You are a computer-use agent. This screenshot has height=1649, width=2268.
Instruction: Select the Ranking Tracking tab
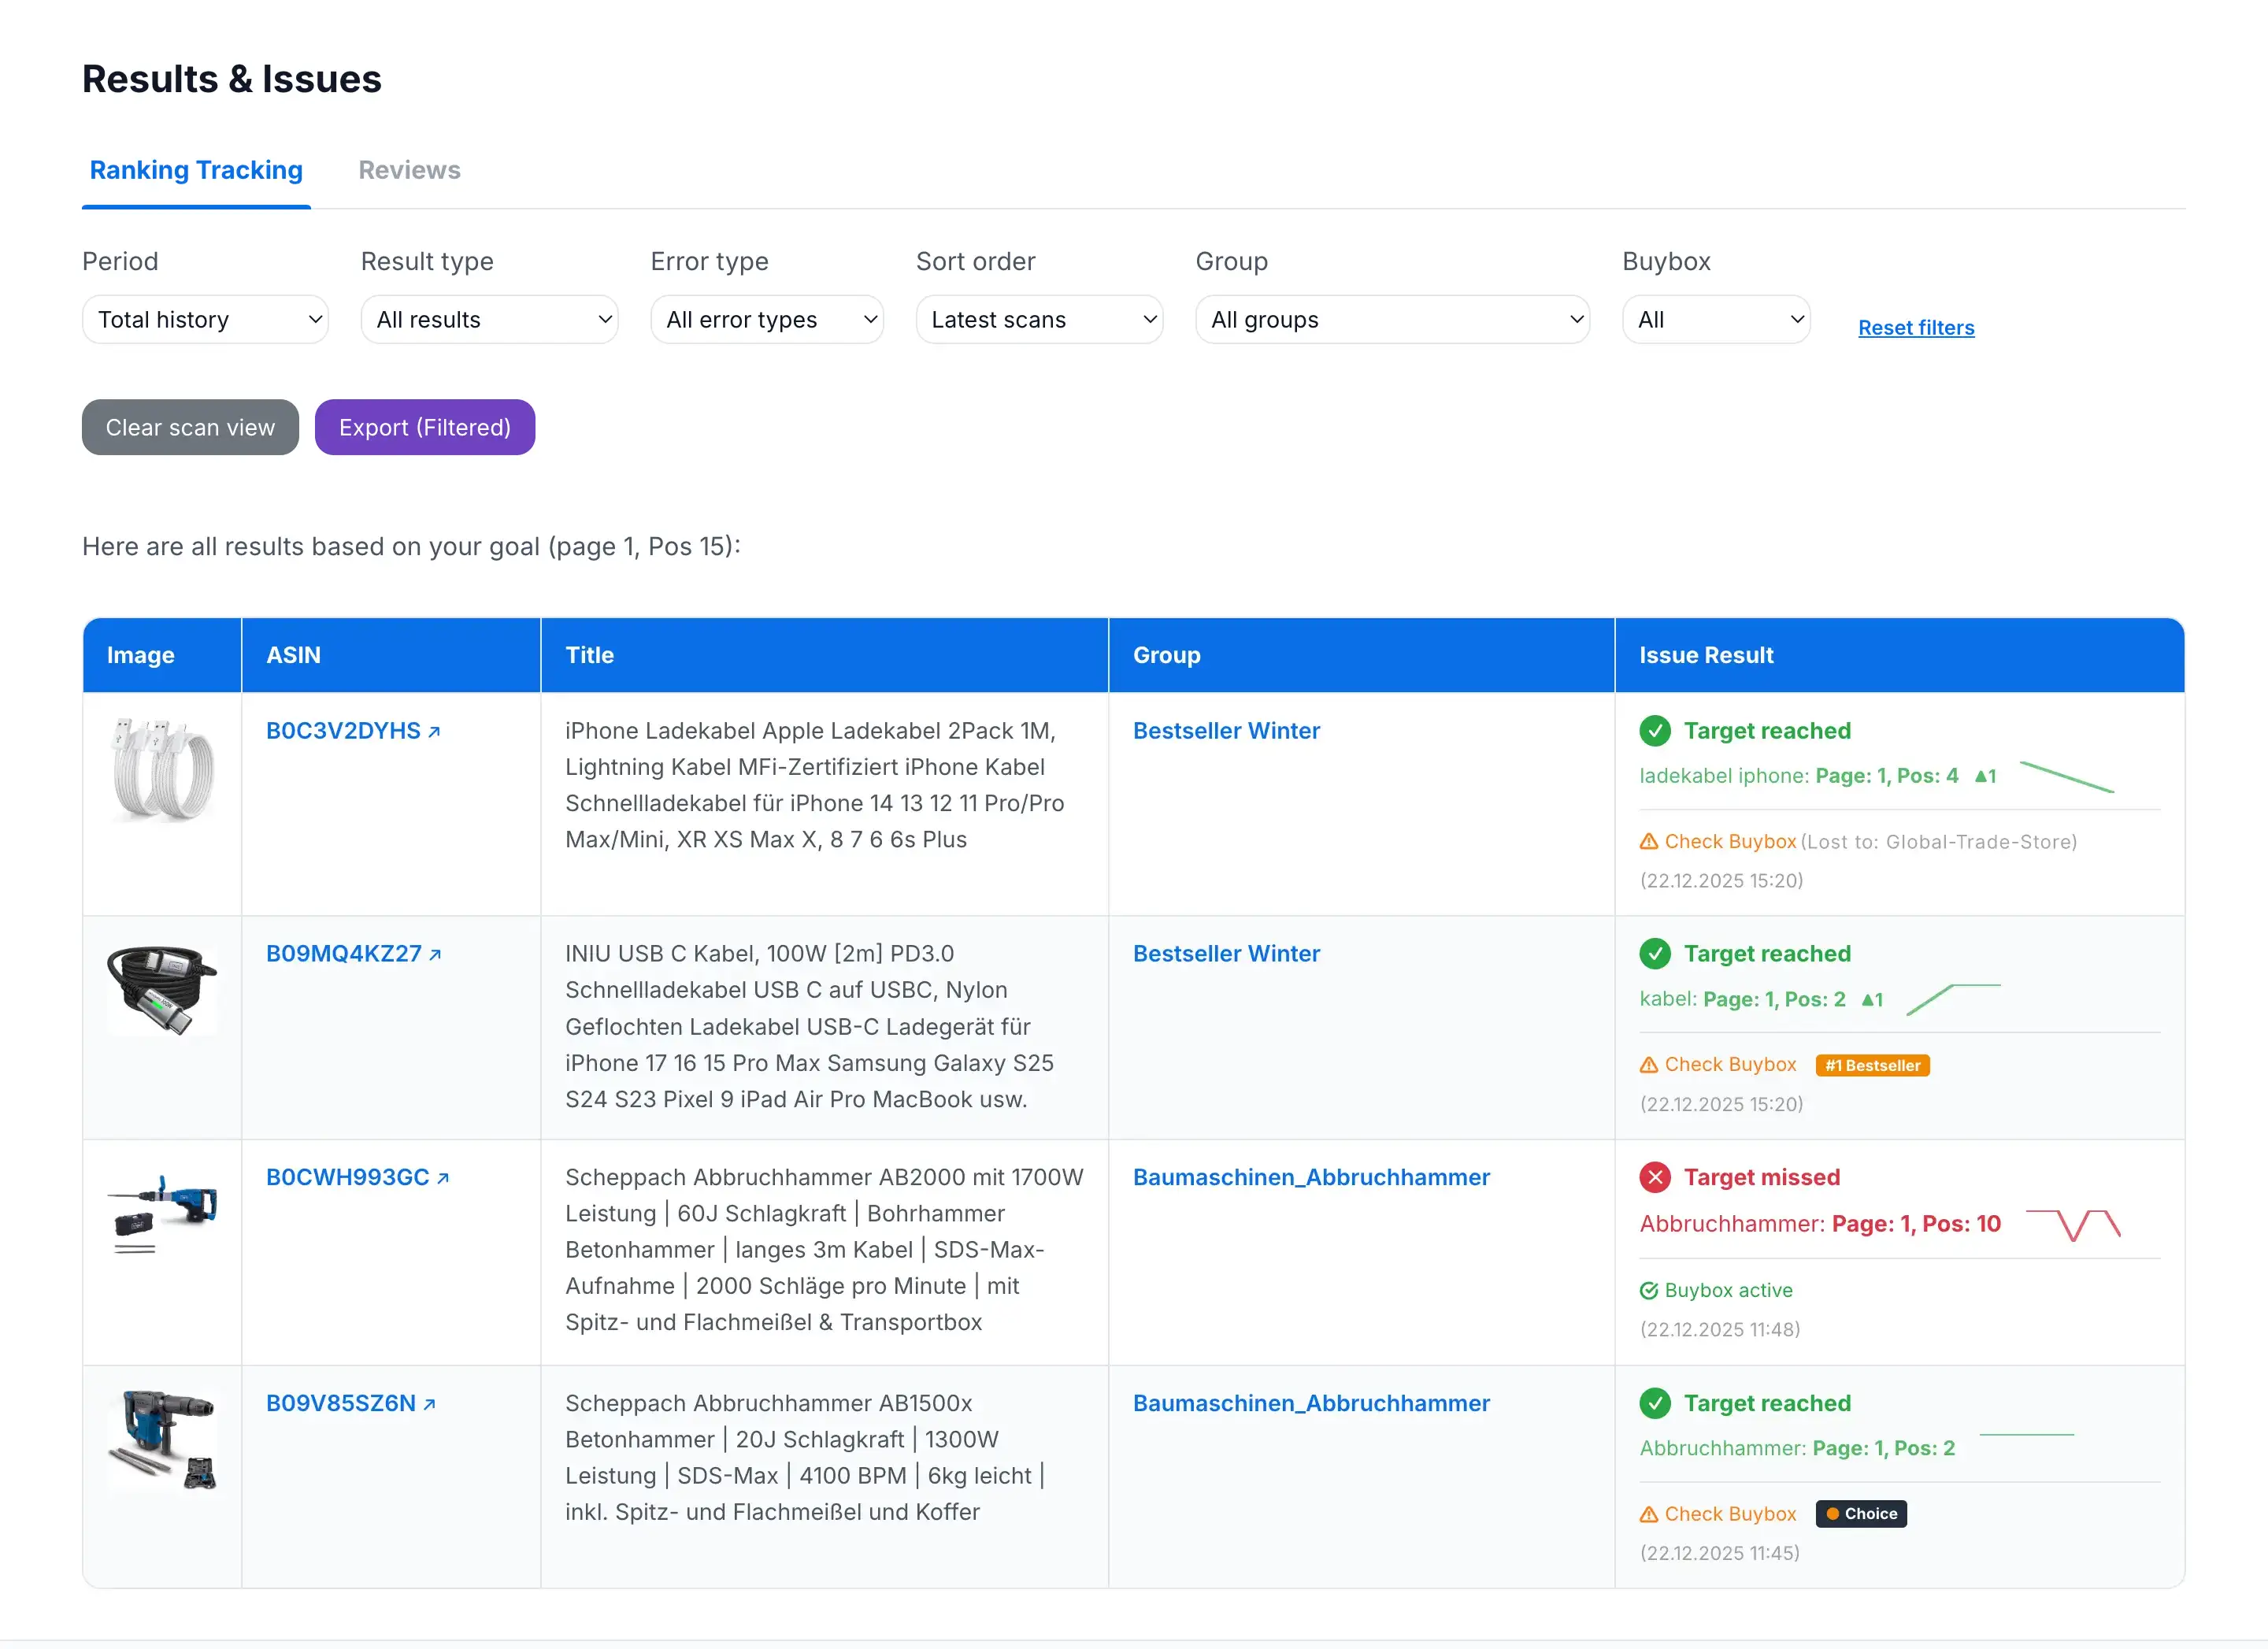pyautogui.click(x=196, y=170)
